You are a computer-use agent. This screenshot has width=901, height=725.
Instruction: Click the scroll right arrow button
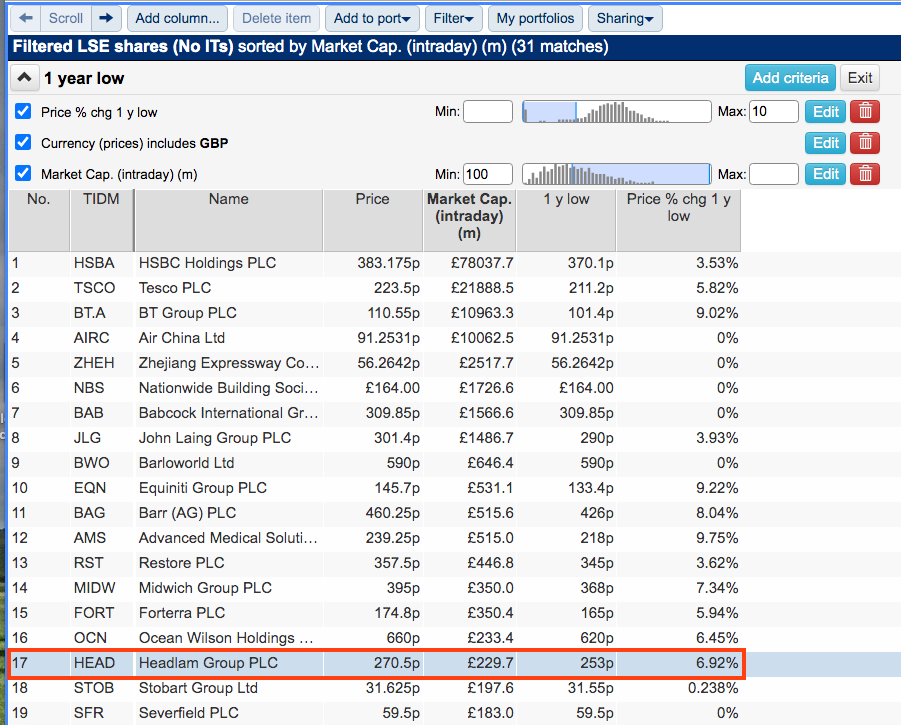pyautogui.click(x=106, y=18)
